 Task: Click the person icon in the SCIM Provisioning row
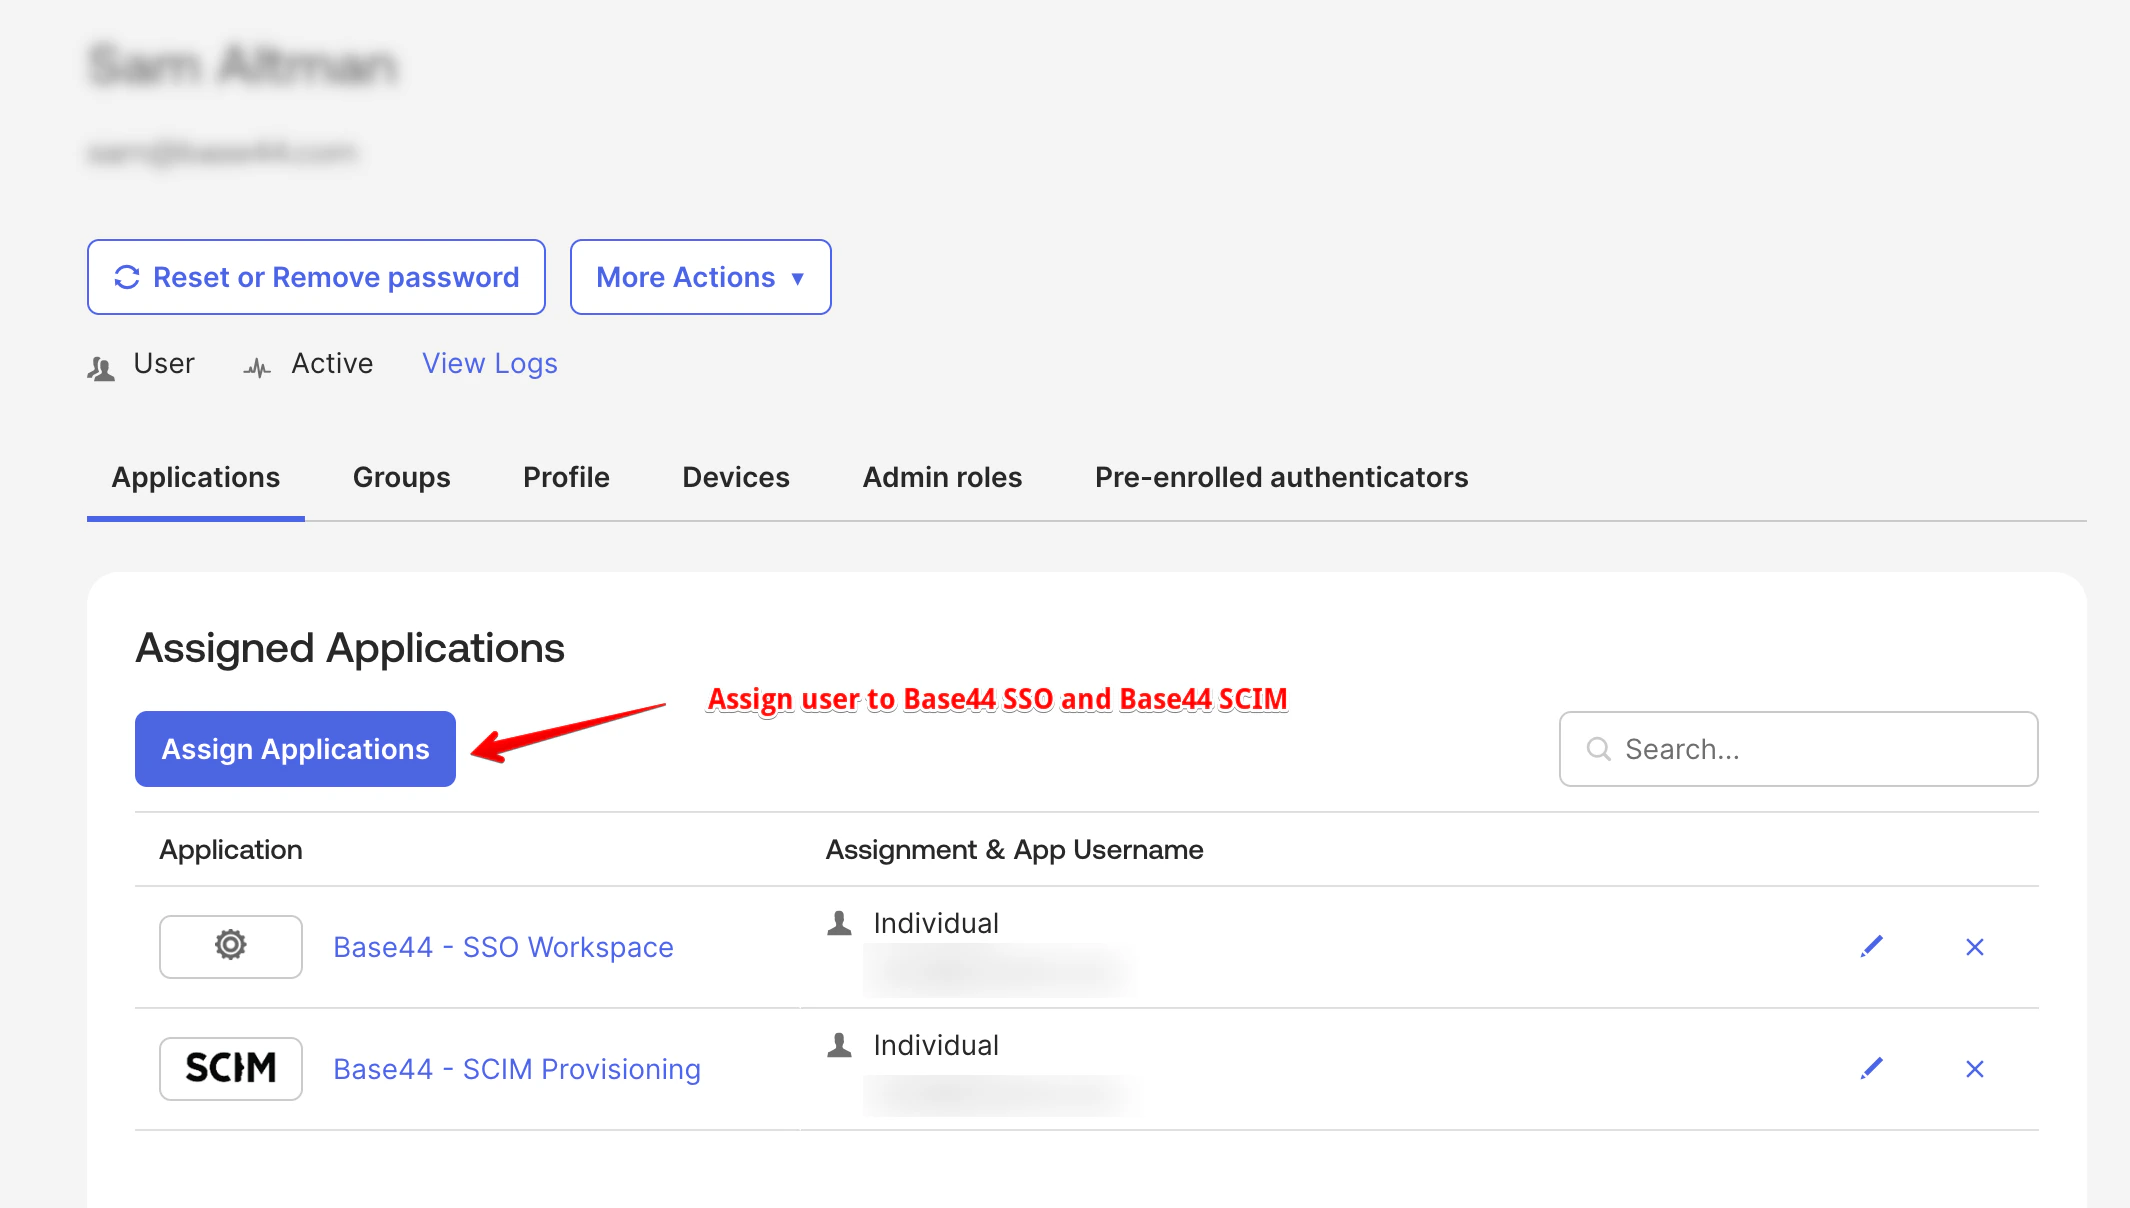tap(840, 1045)
